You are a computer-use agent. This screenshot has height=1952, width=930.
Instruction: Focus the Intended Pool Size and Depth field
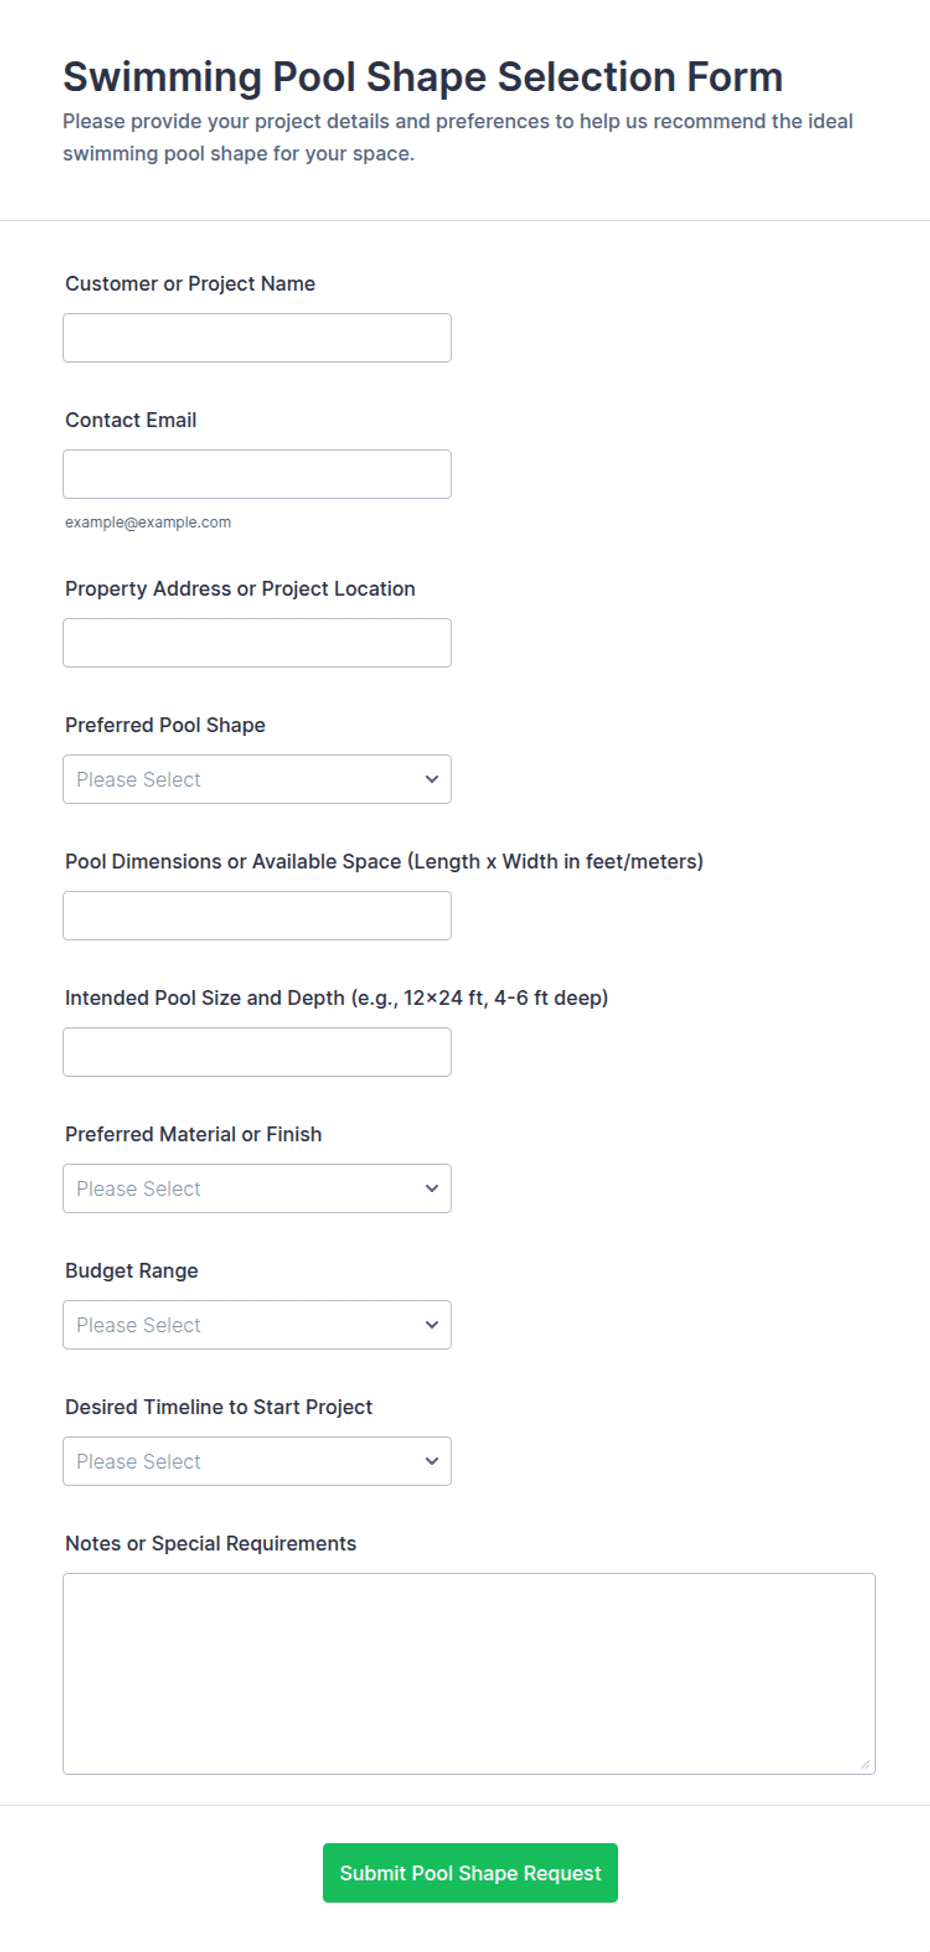pyautogui.click(x=257, y=1052)
